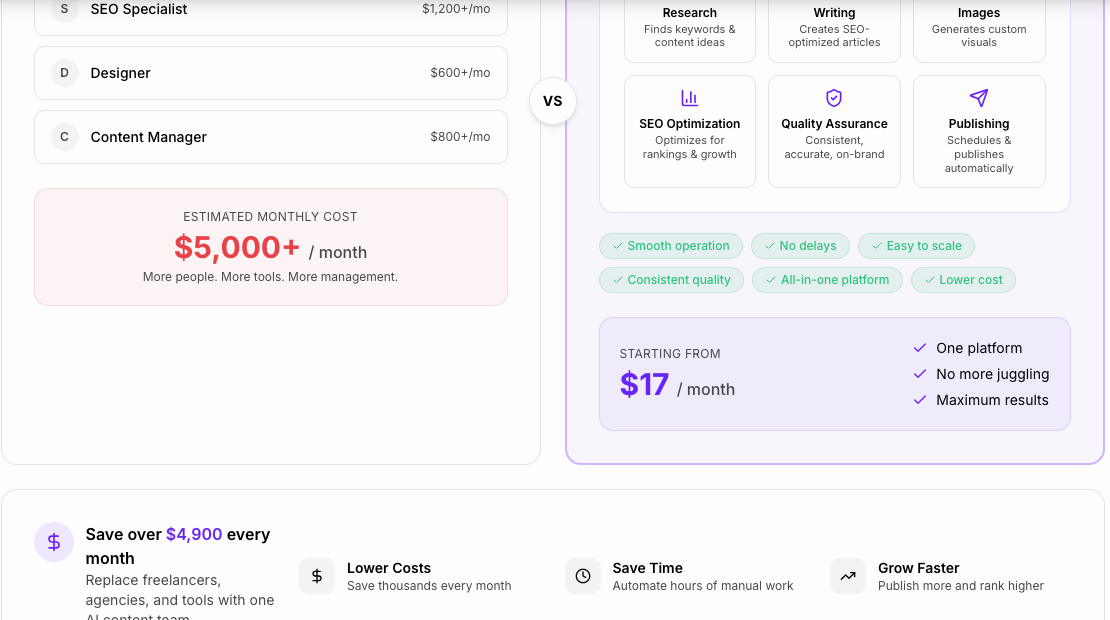
Task: Click 'Schedules & publishes automatically' description
Action: coord(979,154)
